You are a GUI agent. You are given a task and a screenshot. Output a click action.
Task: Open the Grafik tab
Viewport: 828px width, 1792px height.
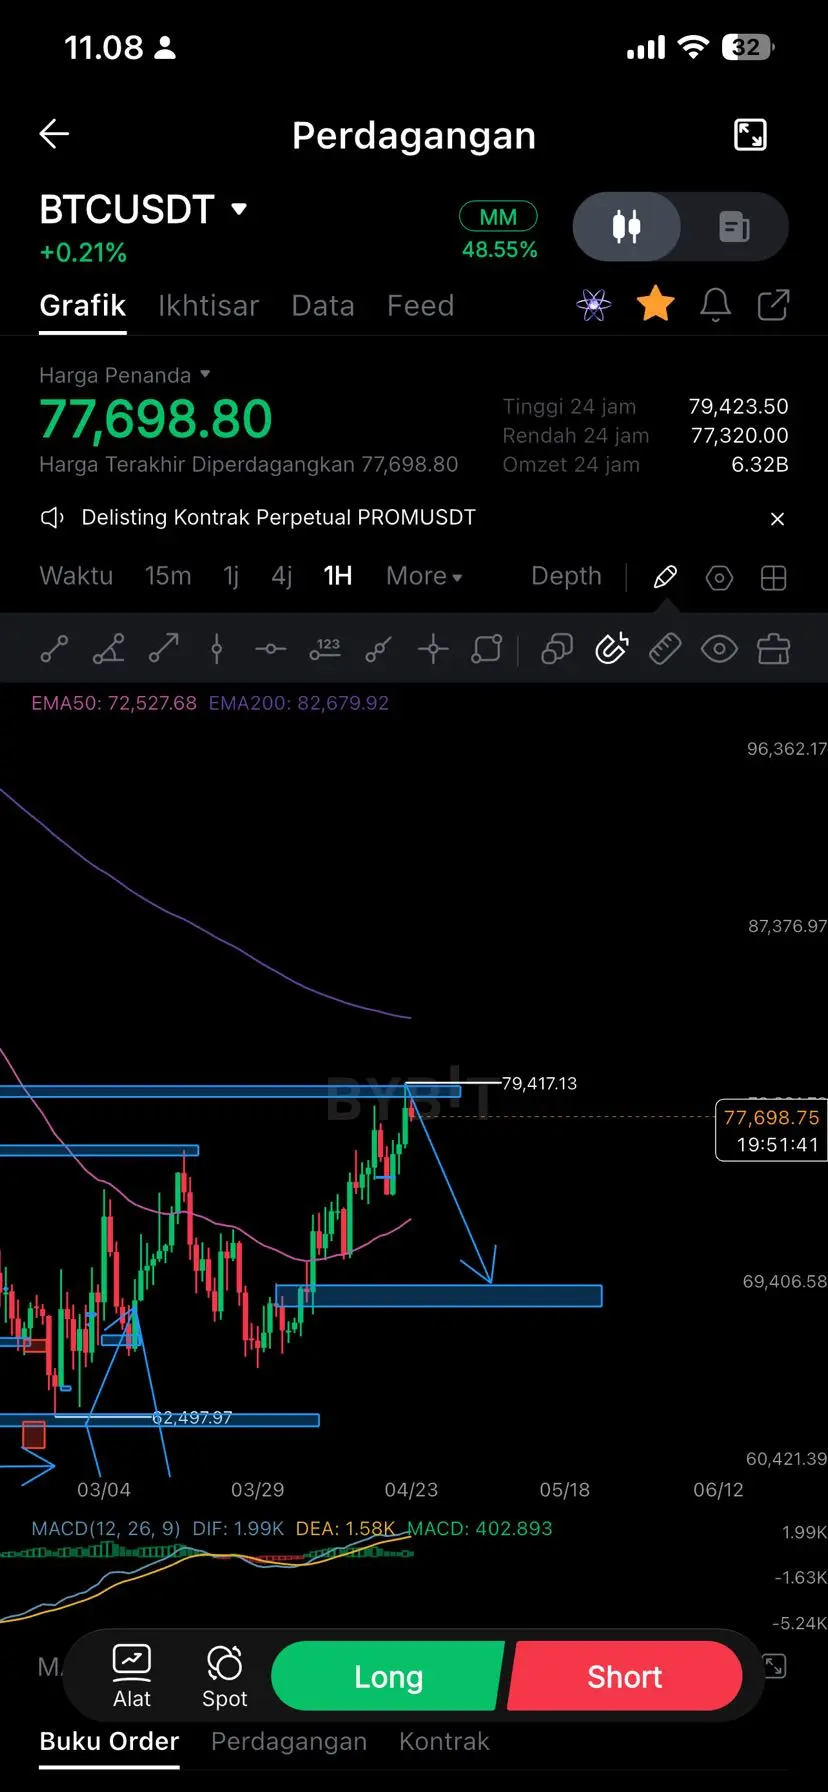(83, 305)
